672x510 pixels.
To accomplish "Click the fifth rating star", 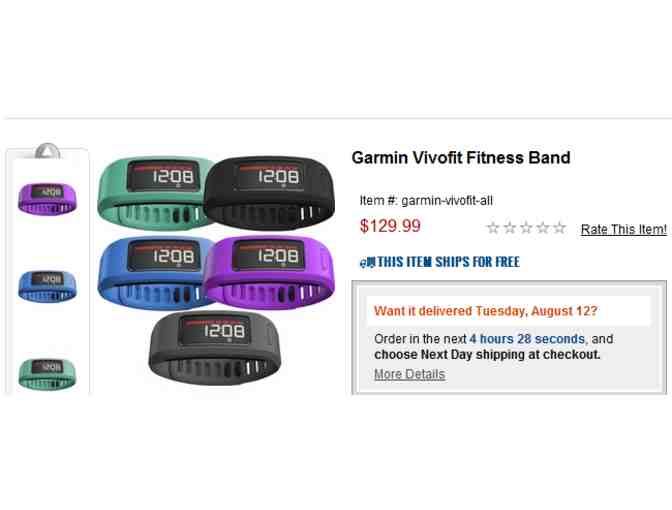I will pos(559,228).
